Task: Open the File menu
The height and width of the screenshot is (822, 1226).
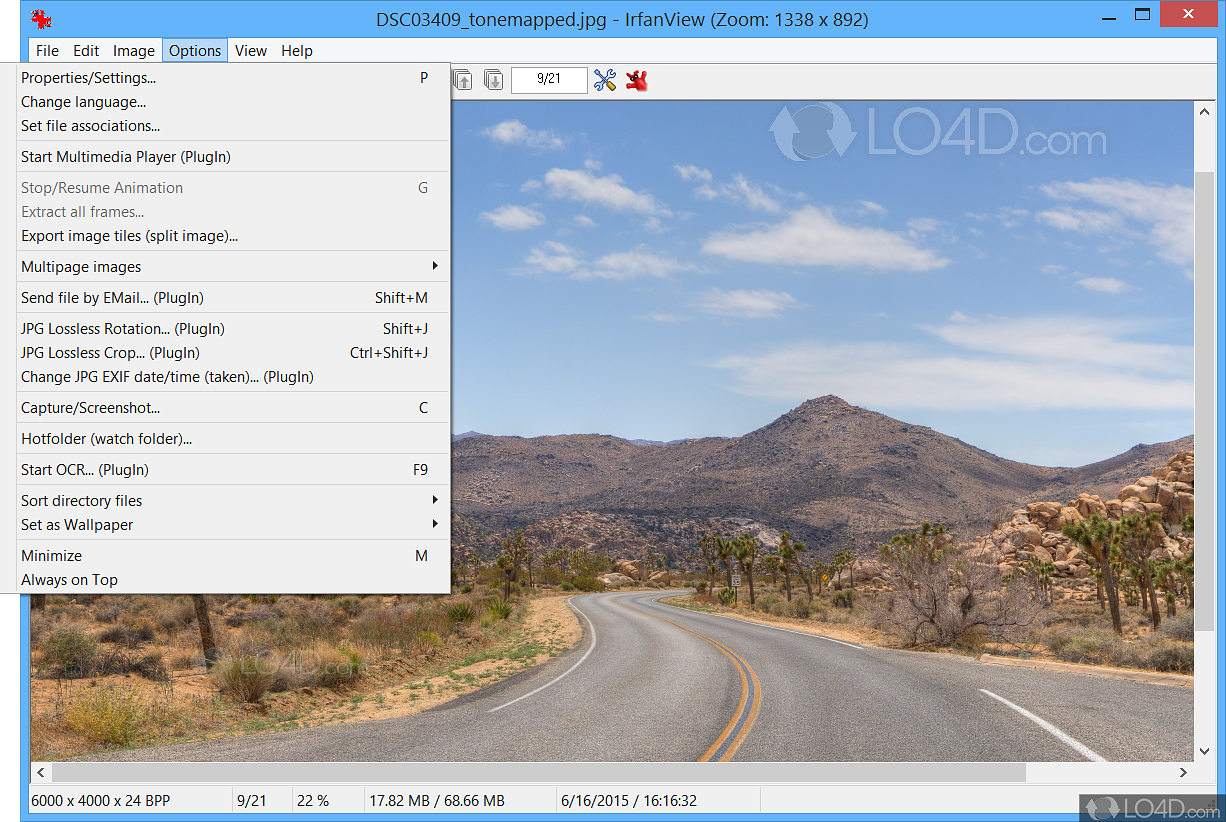Action: 47,50
